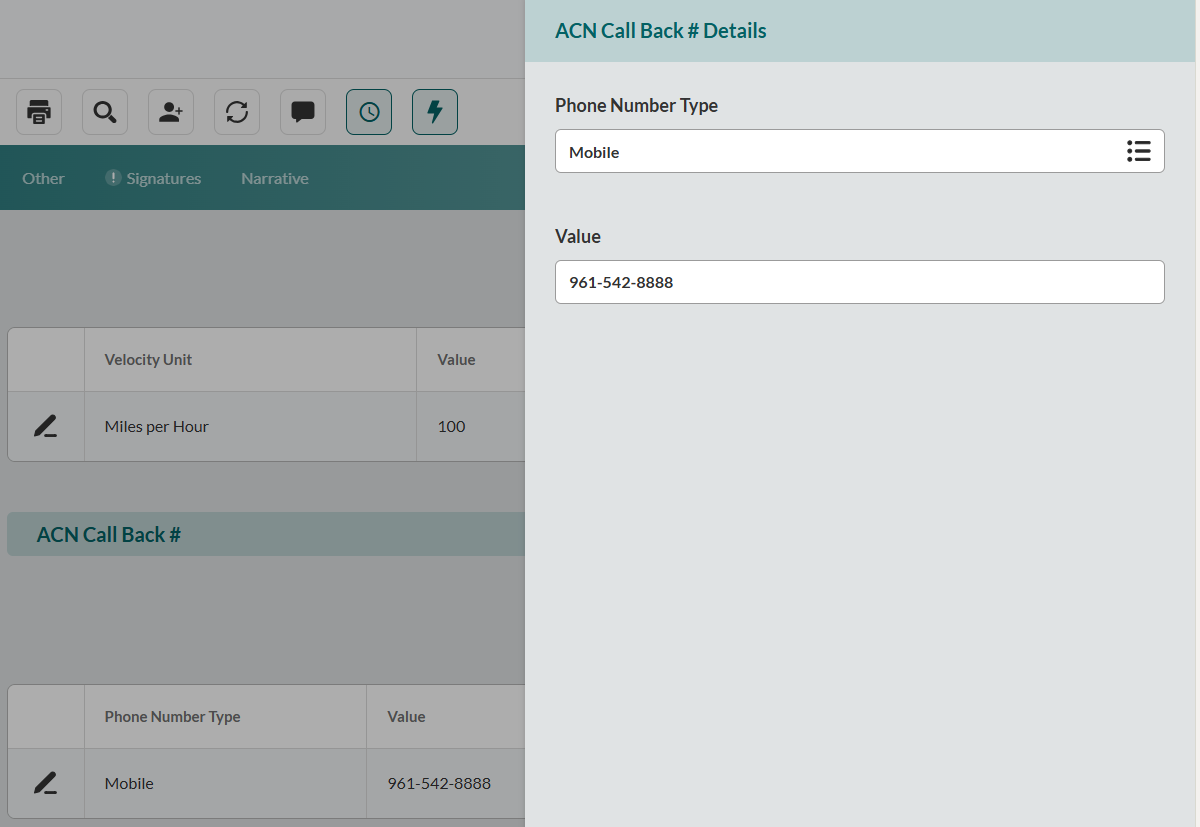Screen dimensions: 1200x827
Task: Open the list icon in Phone Number Type
Action: point(1138,152)
